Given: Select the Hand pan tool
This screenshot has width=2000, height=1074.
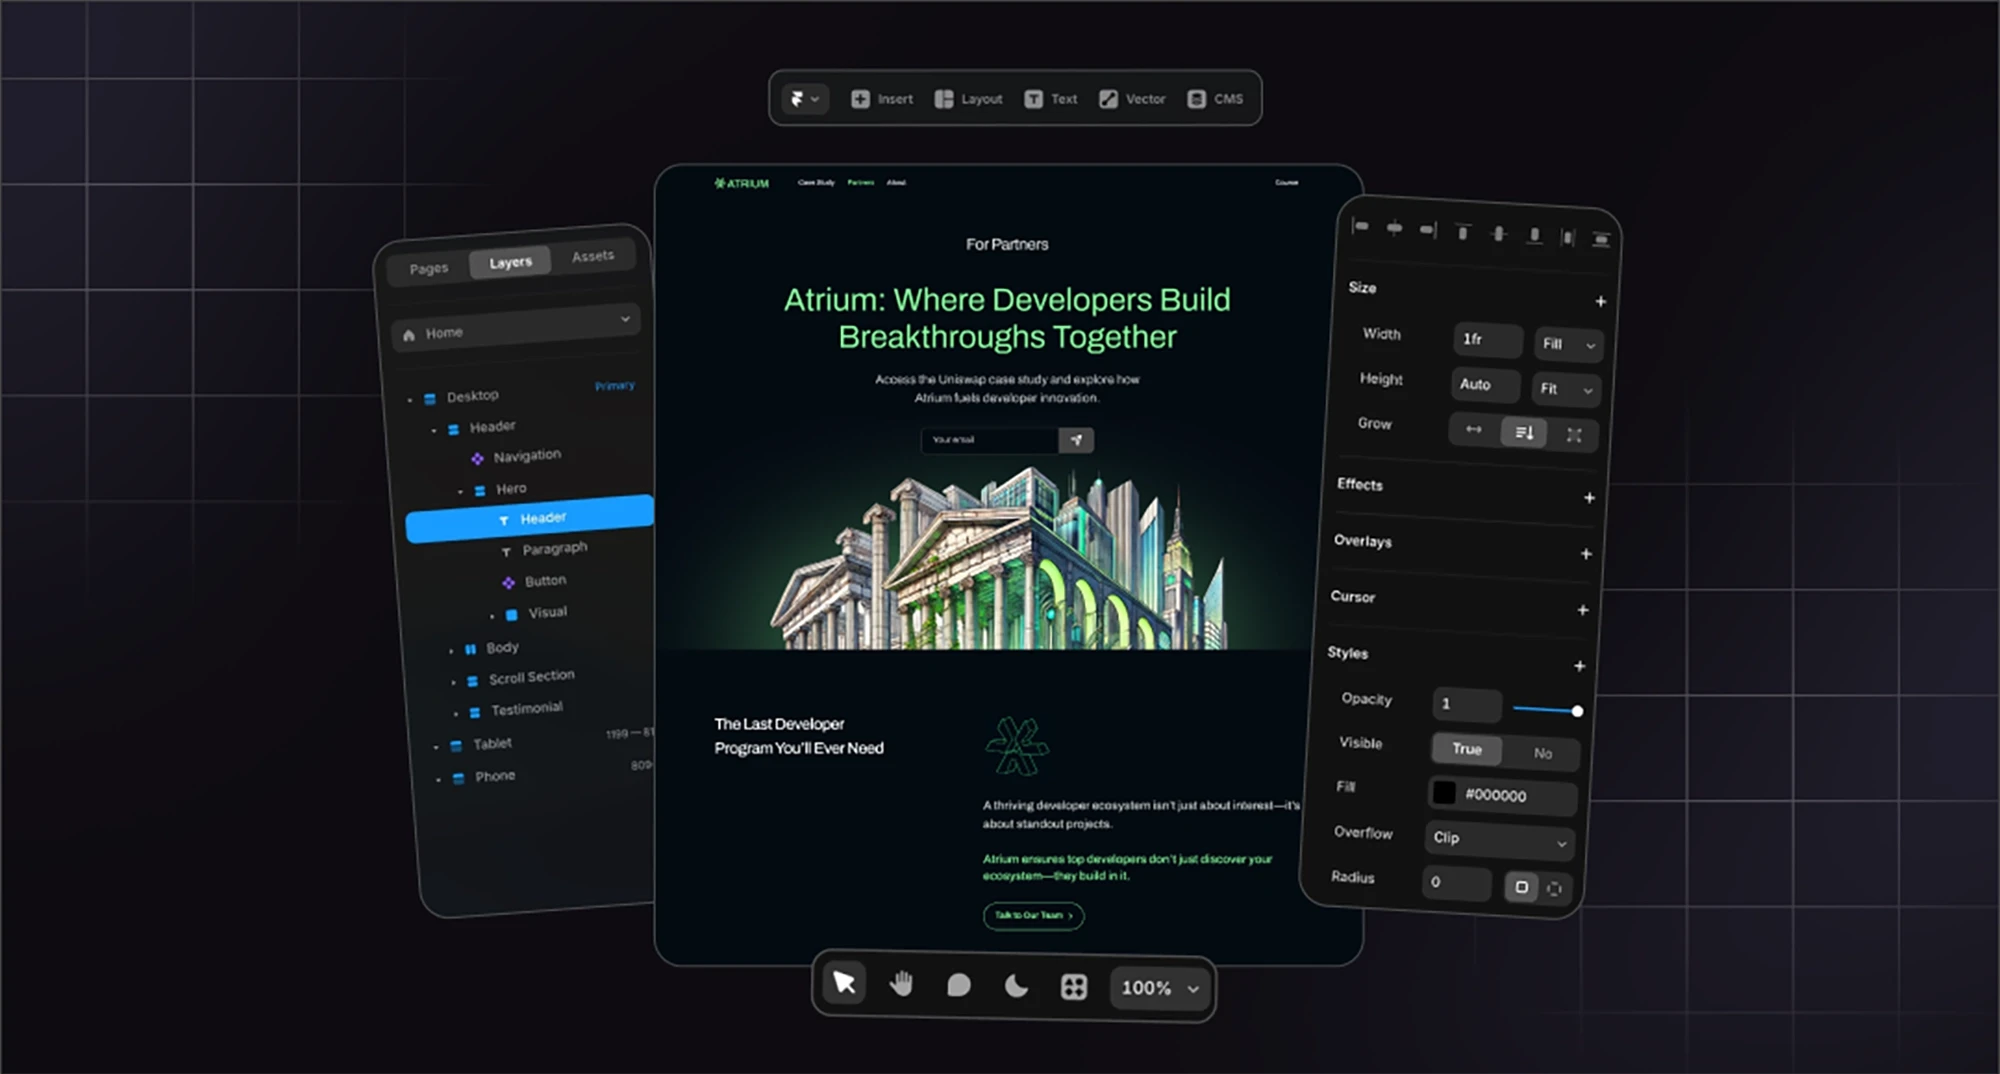Looking at the screenshot, I should pyautogui.click(x=900, y=987).
